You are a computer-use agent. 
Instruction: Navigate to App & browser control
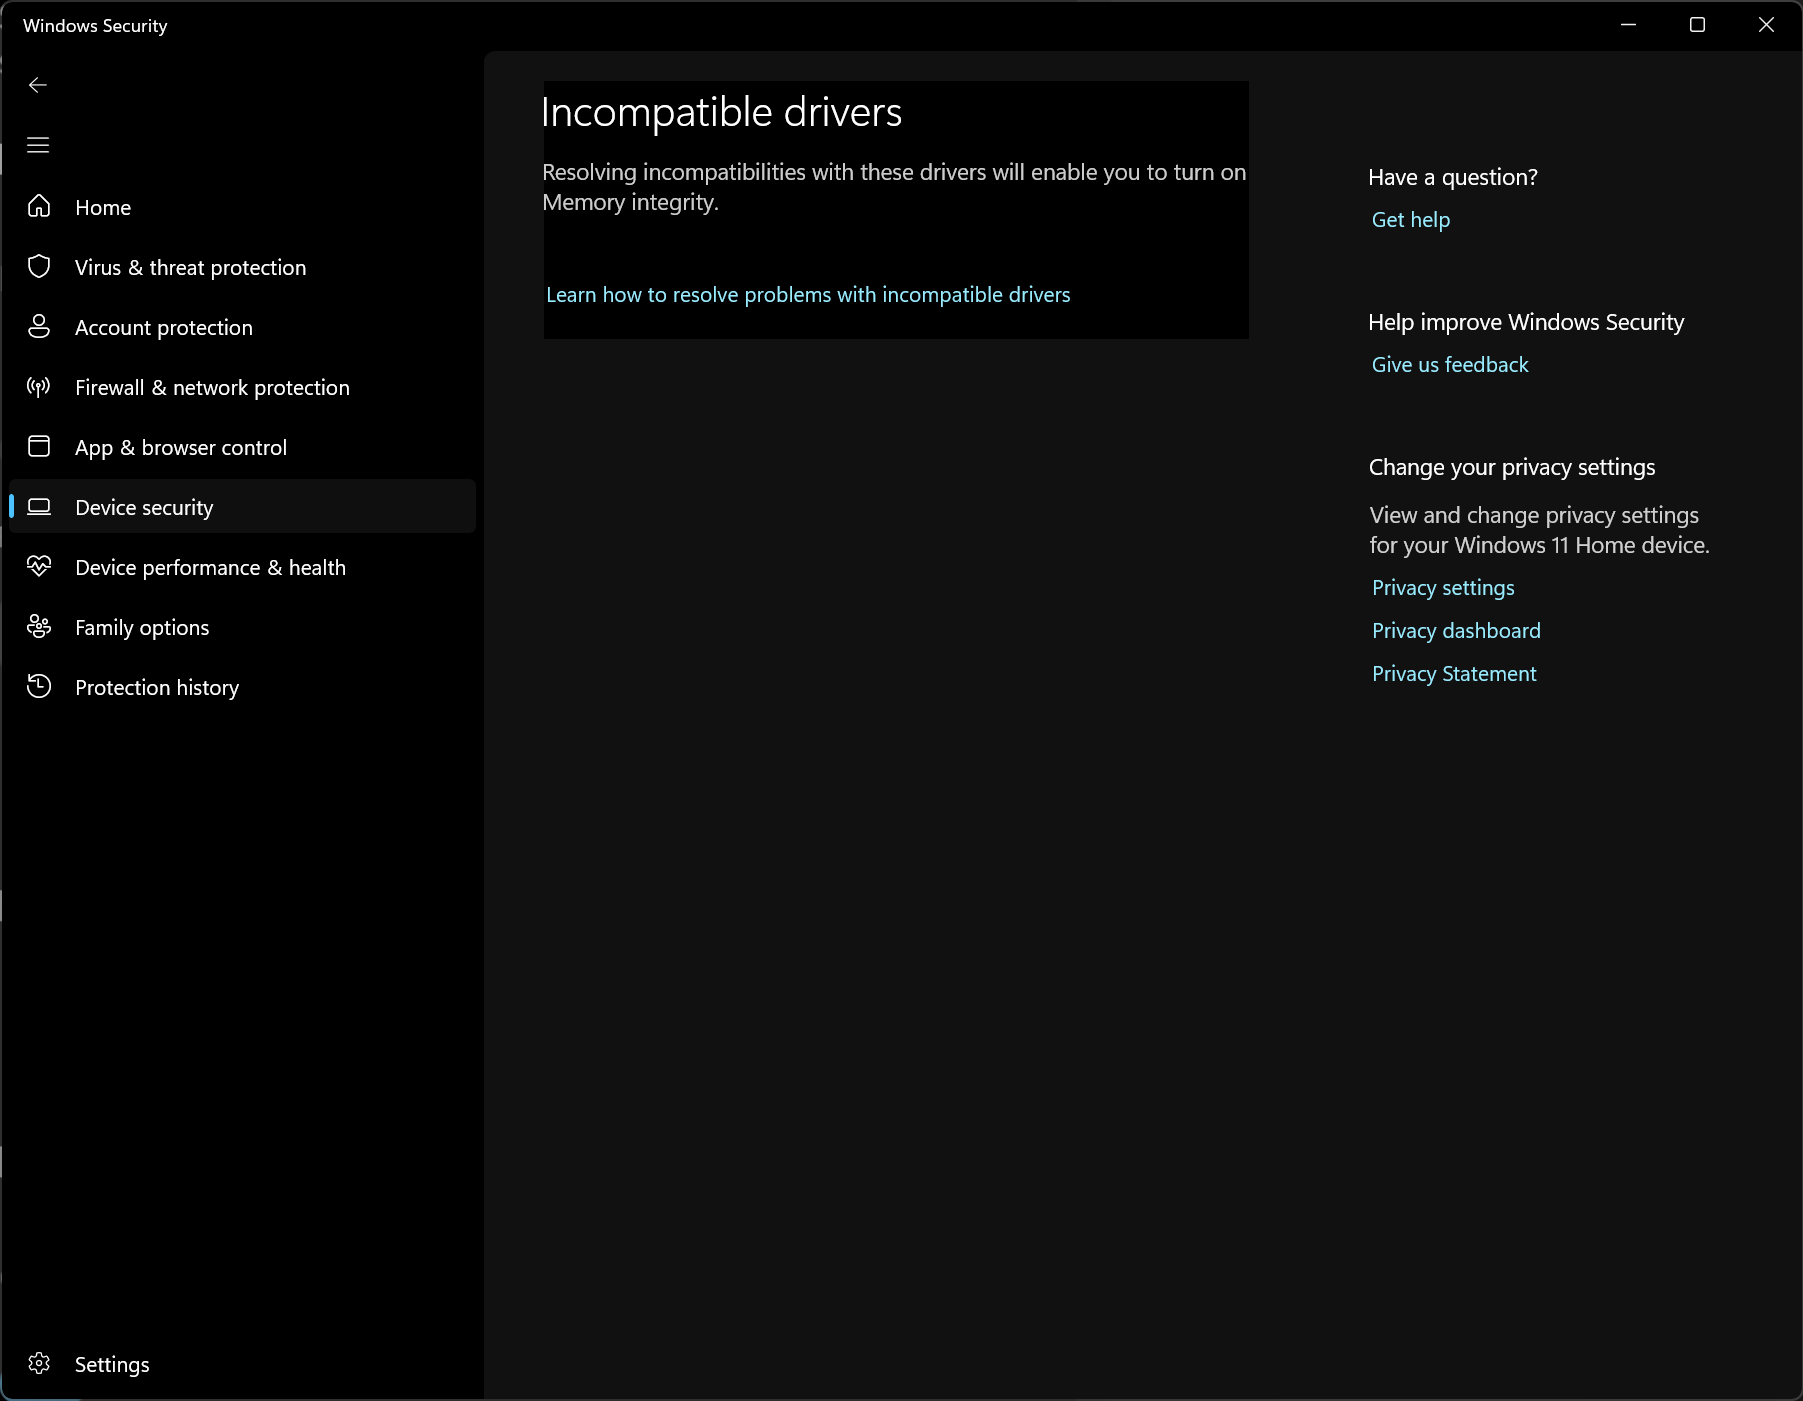coord(242,447)
